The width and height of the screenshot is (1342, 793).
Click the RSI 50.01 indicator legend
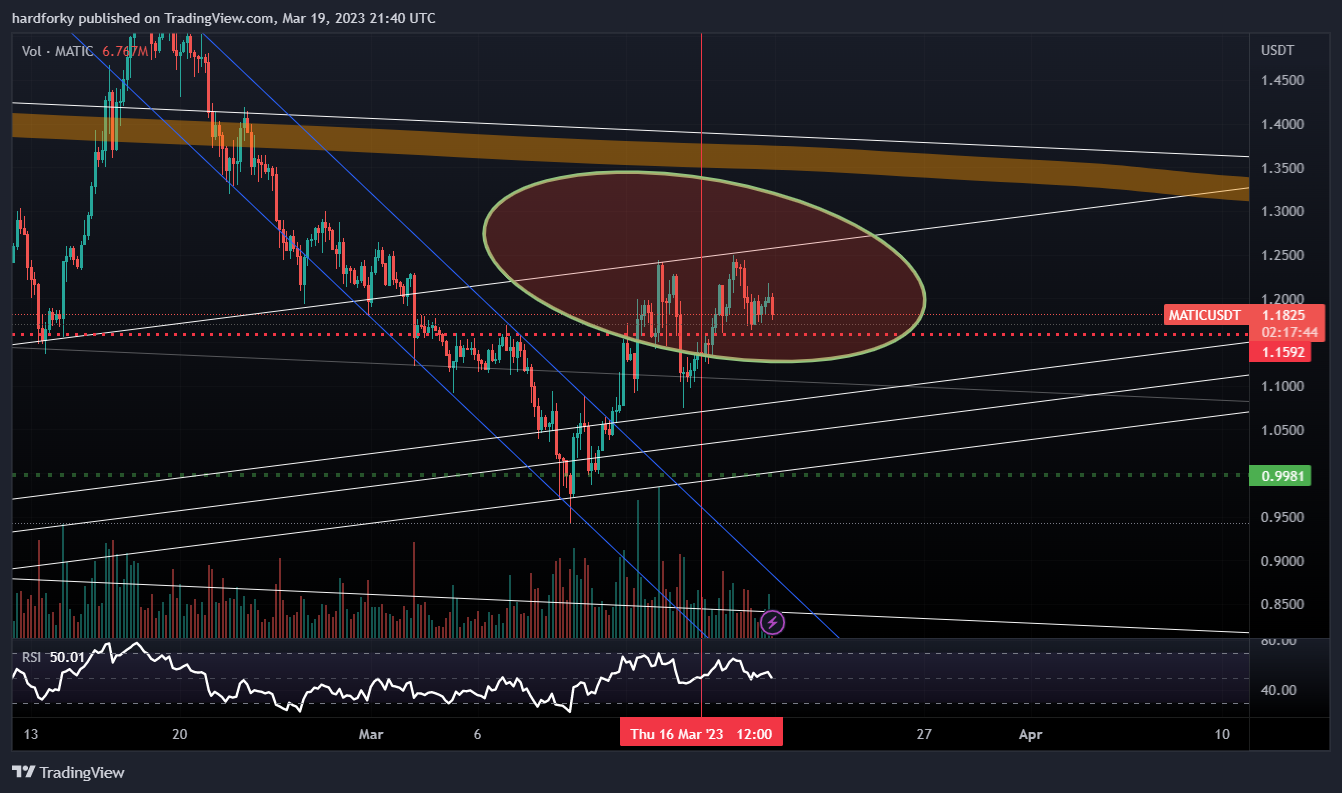[53, 655]
